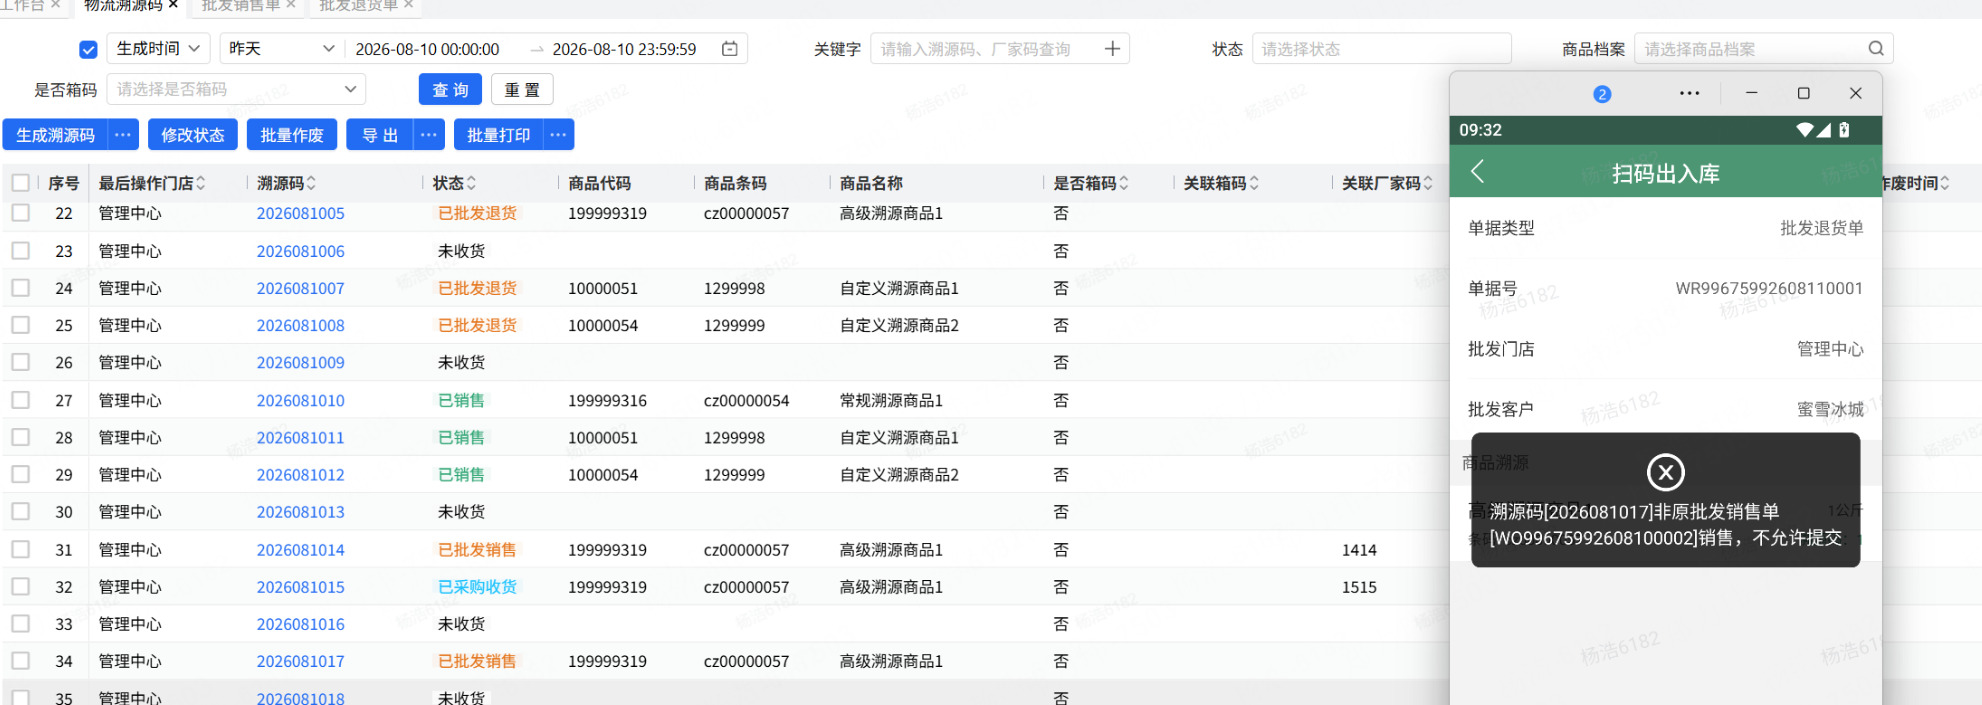The image size is (1982, 705).
Task: Check the row 27 checkbox
Action: (21, 400)
